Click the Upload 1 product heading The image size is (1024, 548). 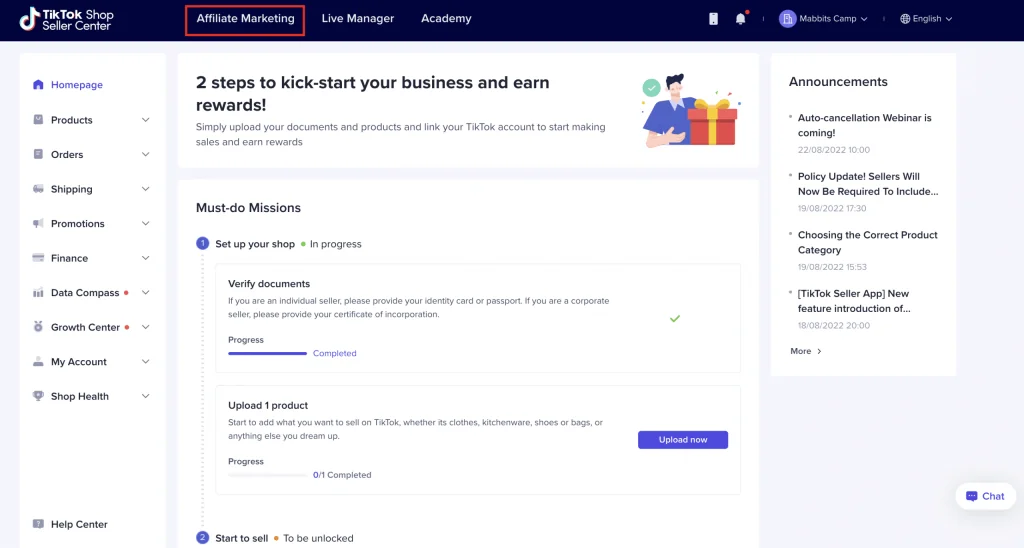268,405
